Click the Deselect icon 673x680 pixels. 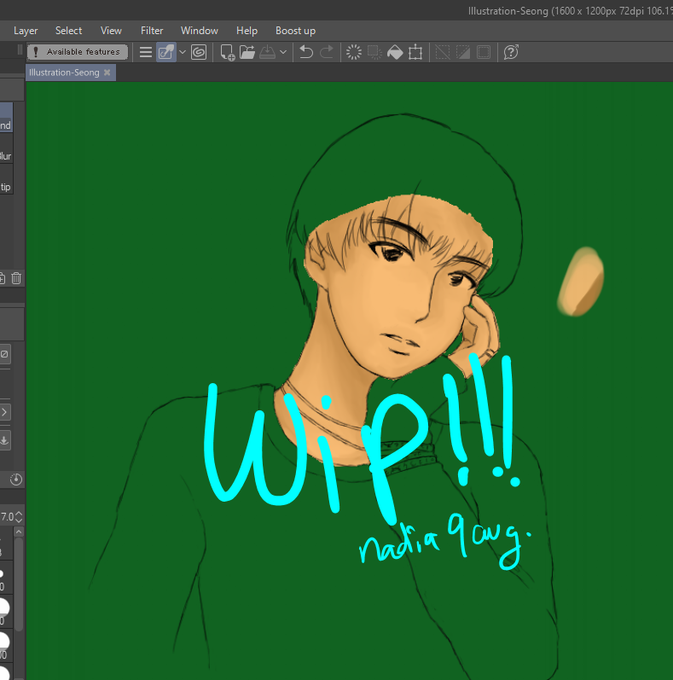(x=442, y=52)
